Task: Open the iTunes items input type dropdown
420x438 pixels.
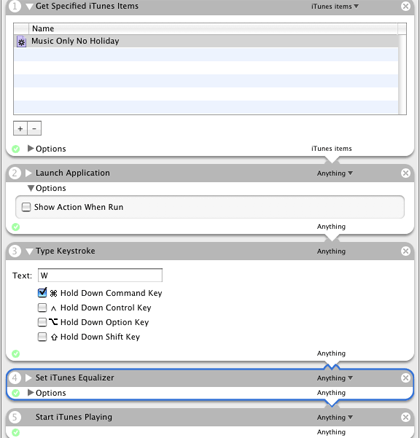Action: [x=335, y=6]
